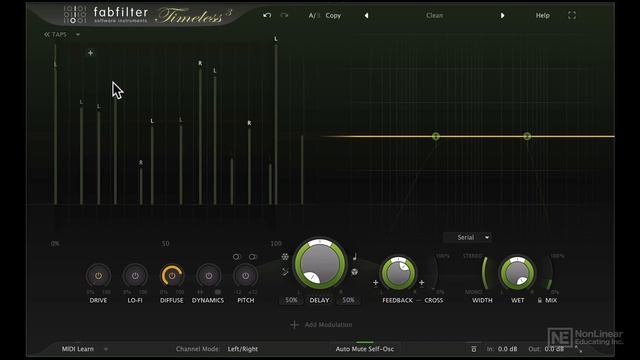Click the stereo Width slider arc
This screenshot has width=640, height=360.
(484, 273)
